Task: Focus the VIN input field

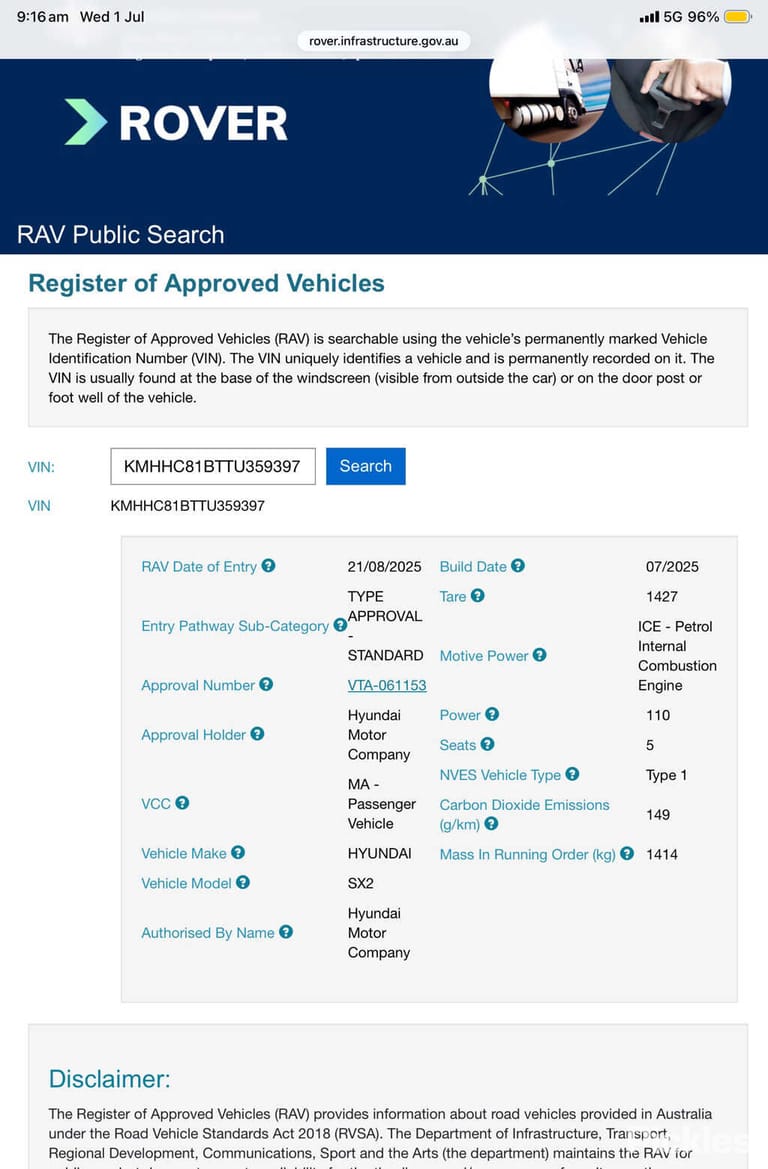Action: [x=213, y=466]
